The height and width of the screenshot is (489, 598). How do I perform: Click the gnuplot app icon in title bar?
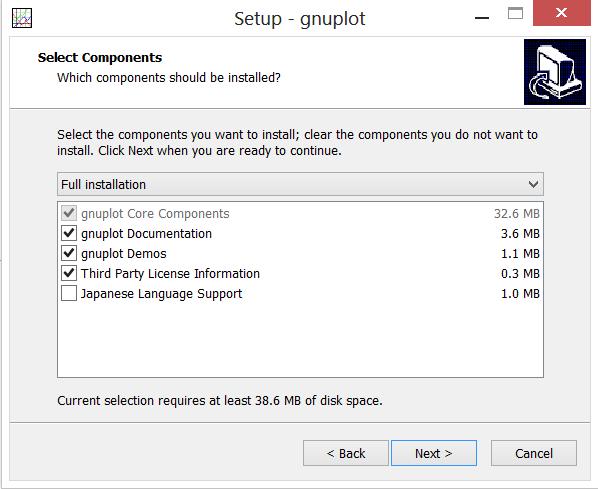(x=22, y=18)
